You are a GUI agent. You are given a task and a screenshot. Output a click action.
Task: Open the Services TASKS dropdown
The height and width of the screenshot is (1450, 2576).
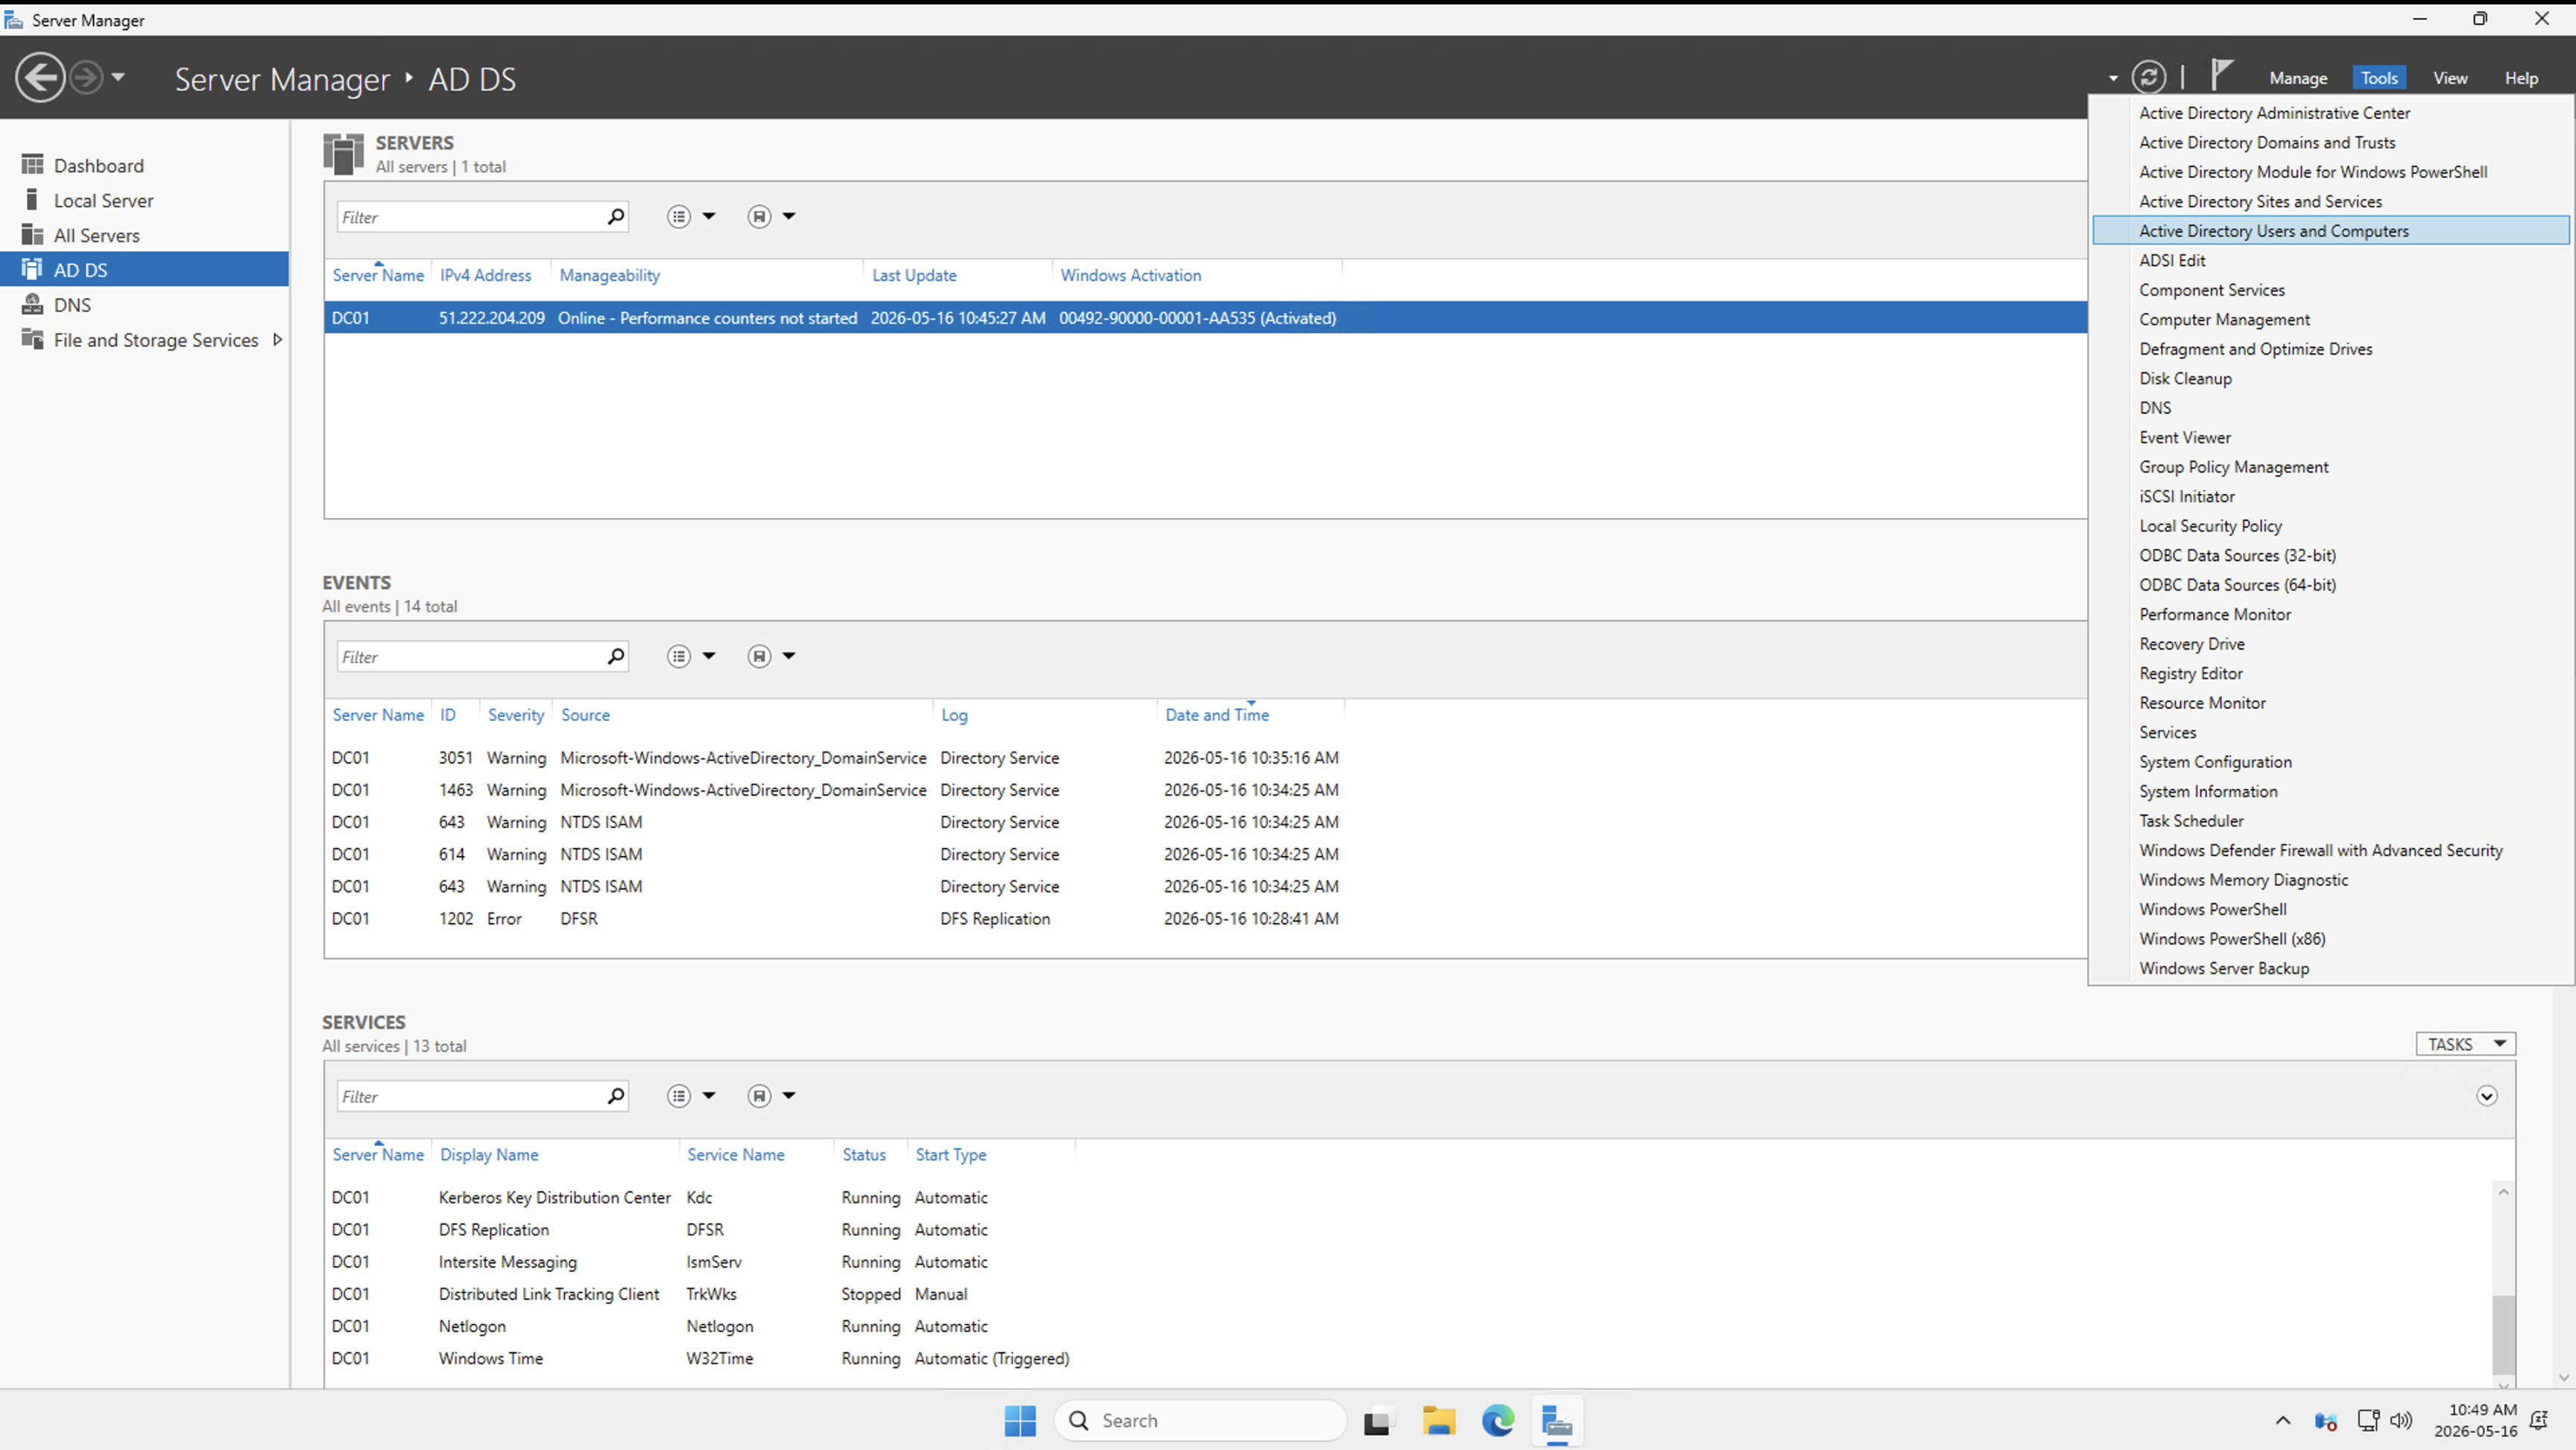click(2466, 1044)
